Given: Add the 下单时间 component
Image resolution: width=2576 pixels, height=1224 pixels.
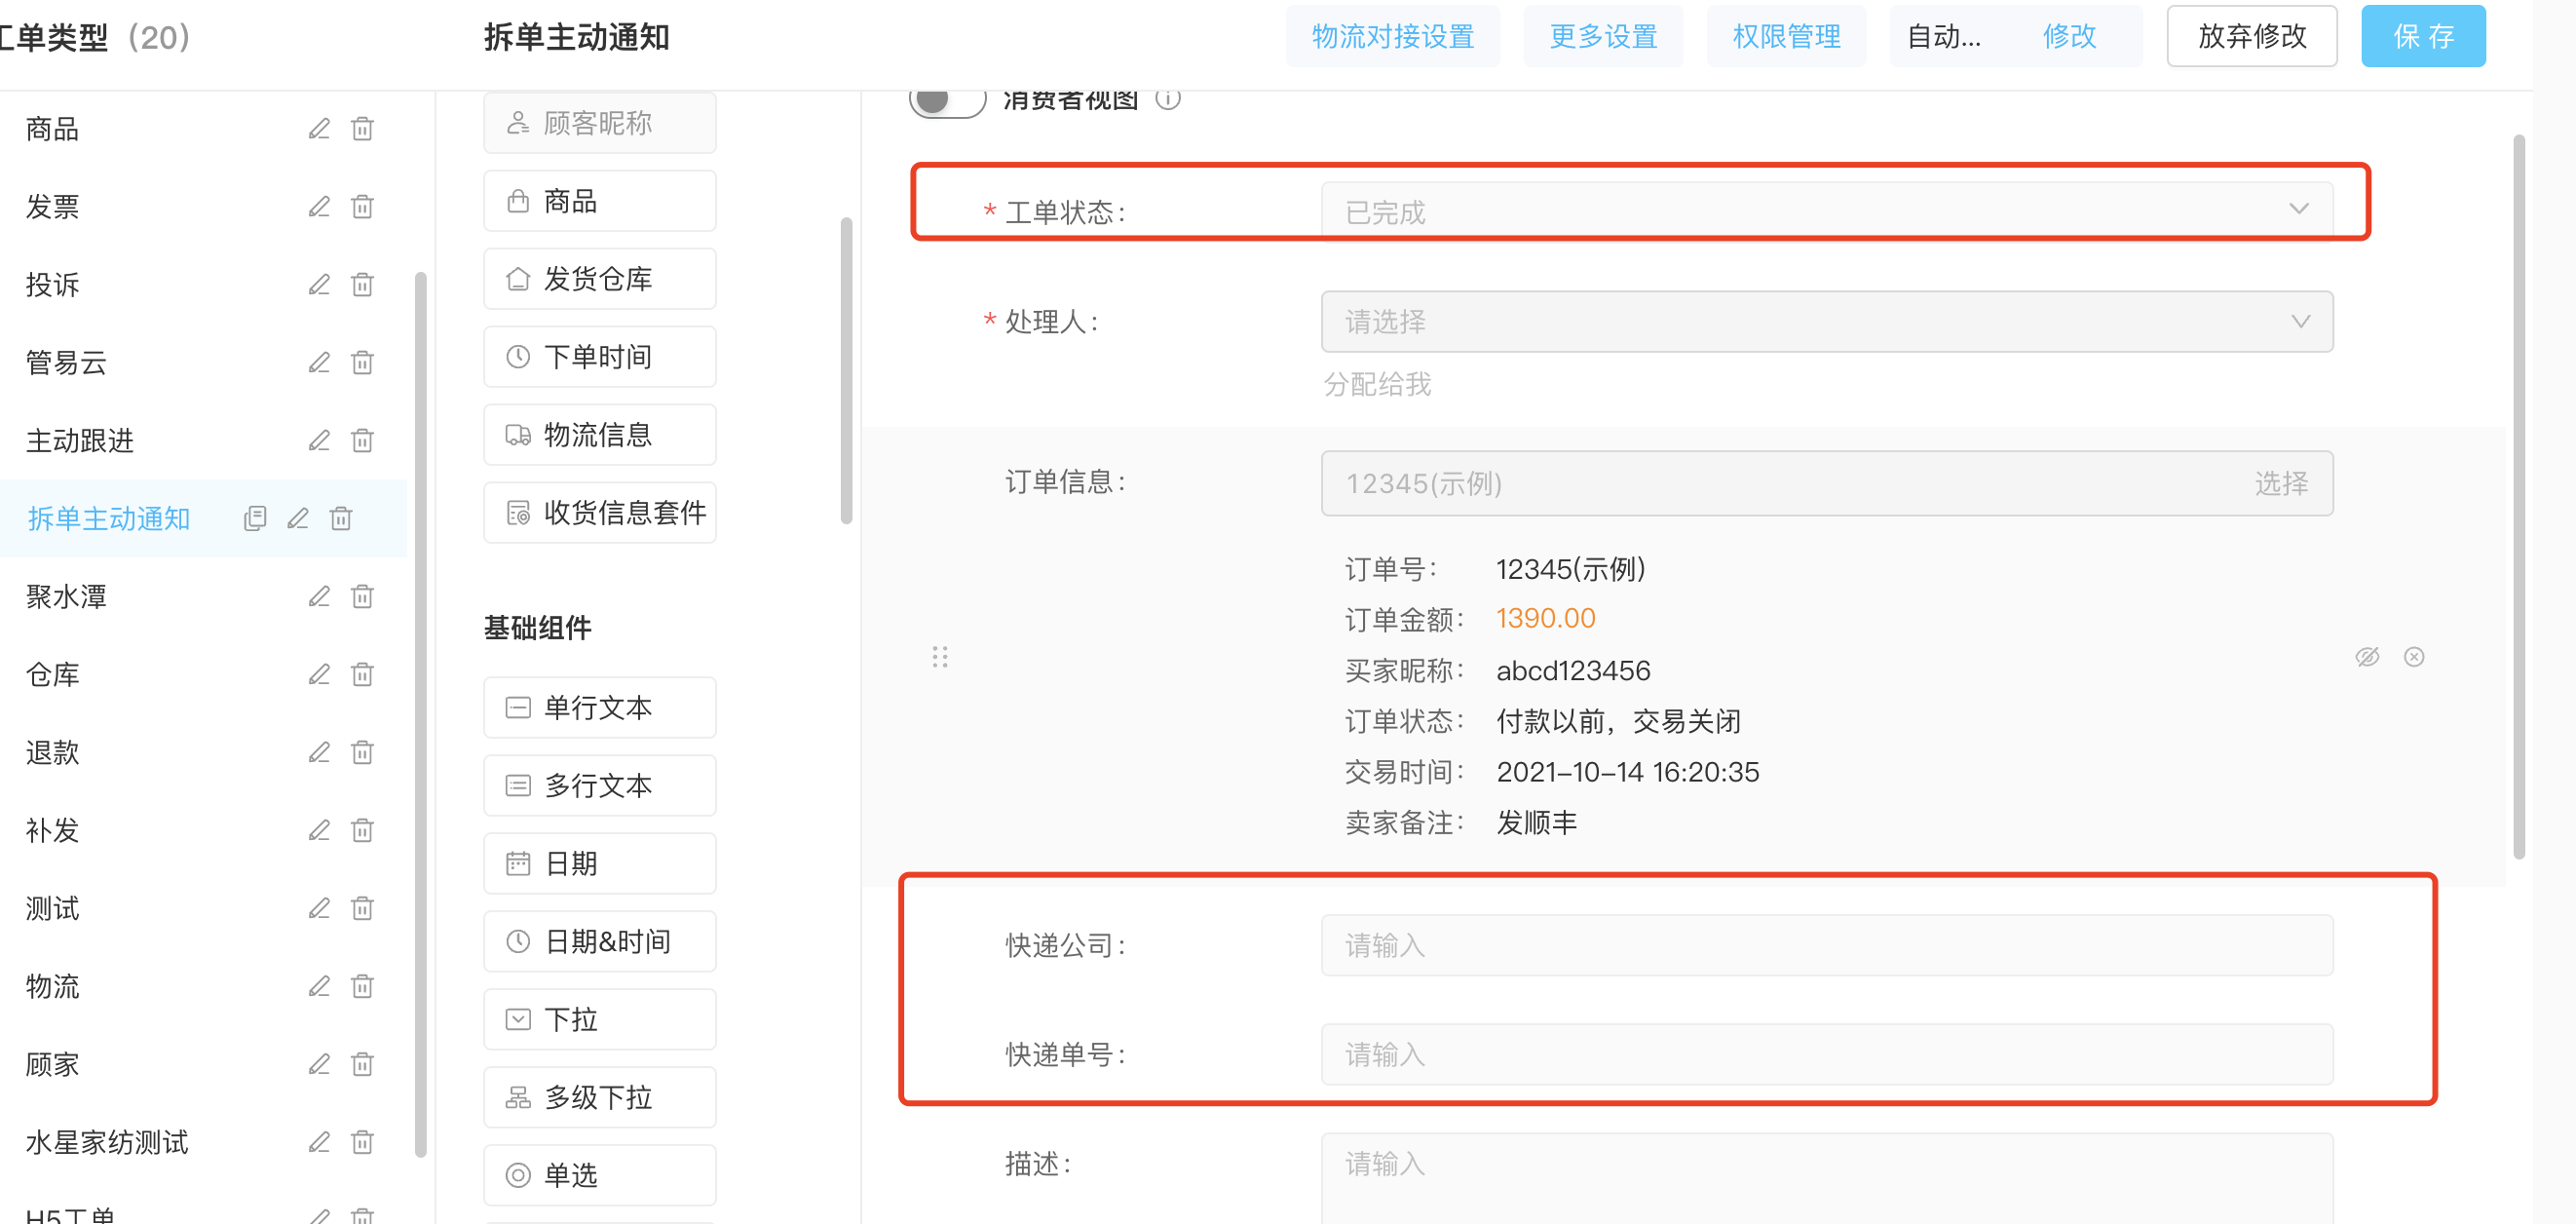Looking at the screenshot, I should [600, 357].
